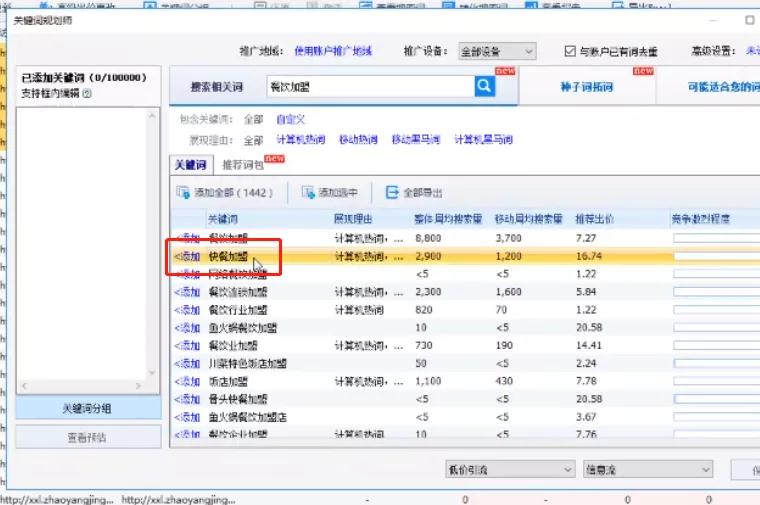Click search volume value 1,100
This screenshot has width=760, height=505.
click(x=428, y=381)
